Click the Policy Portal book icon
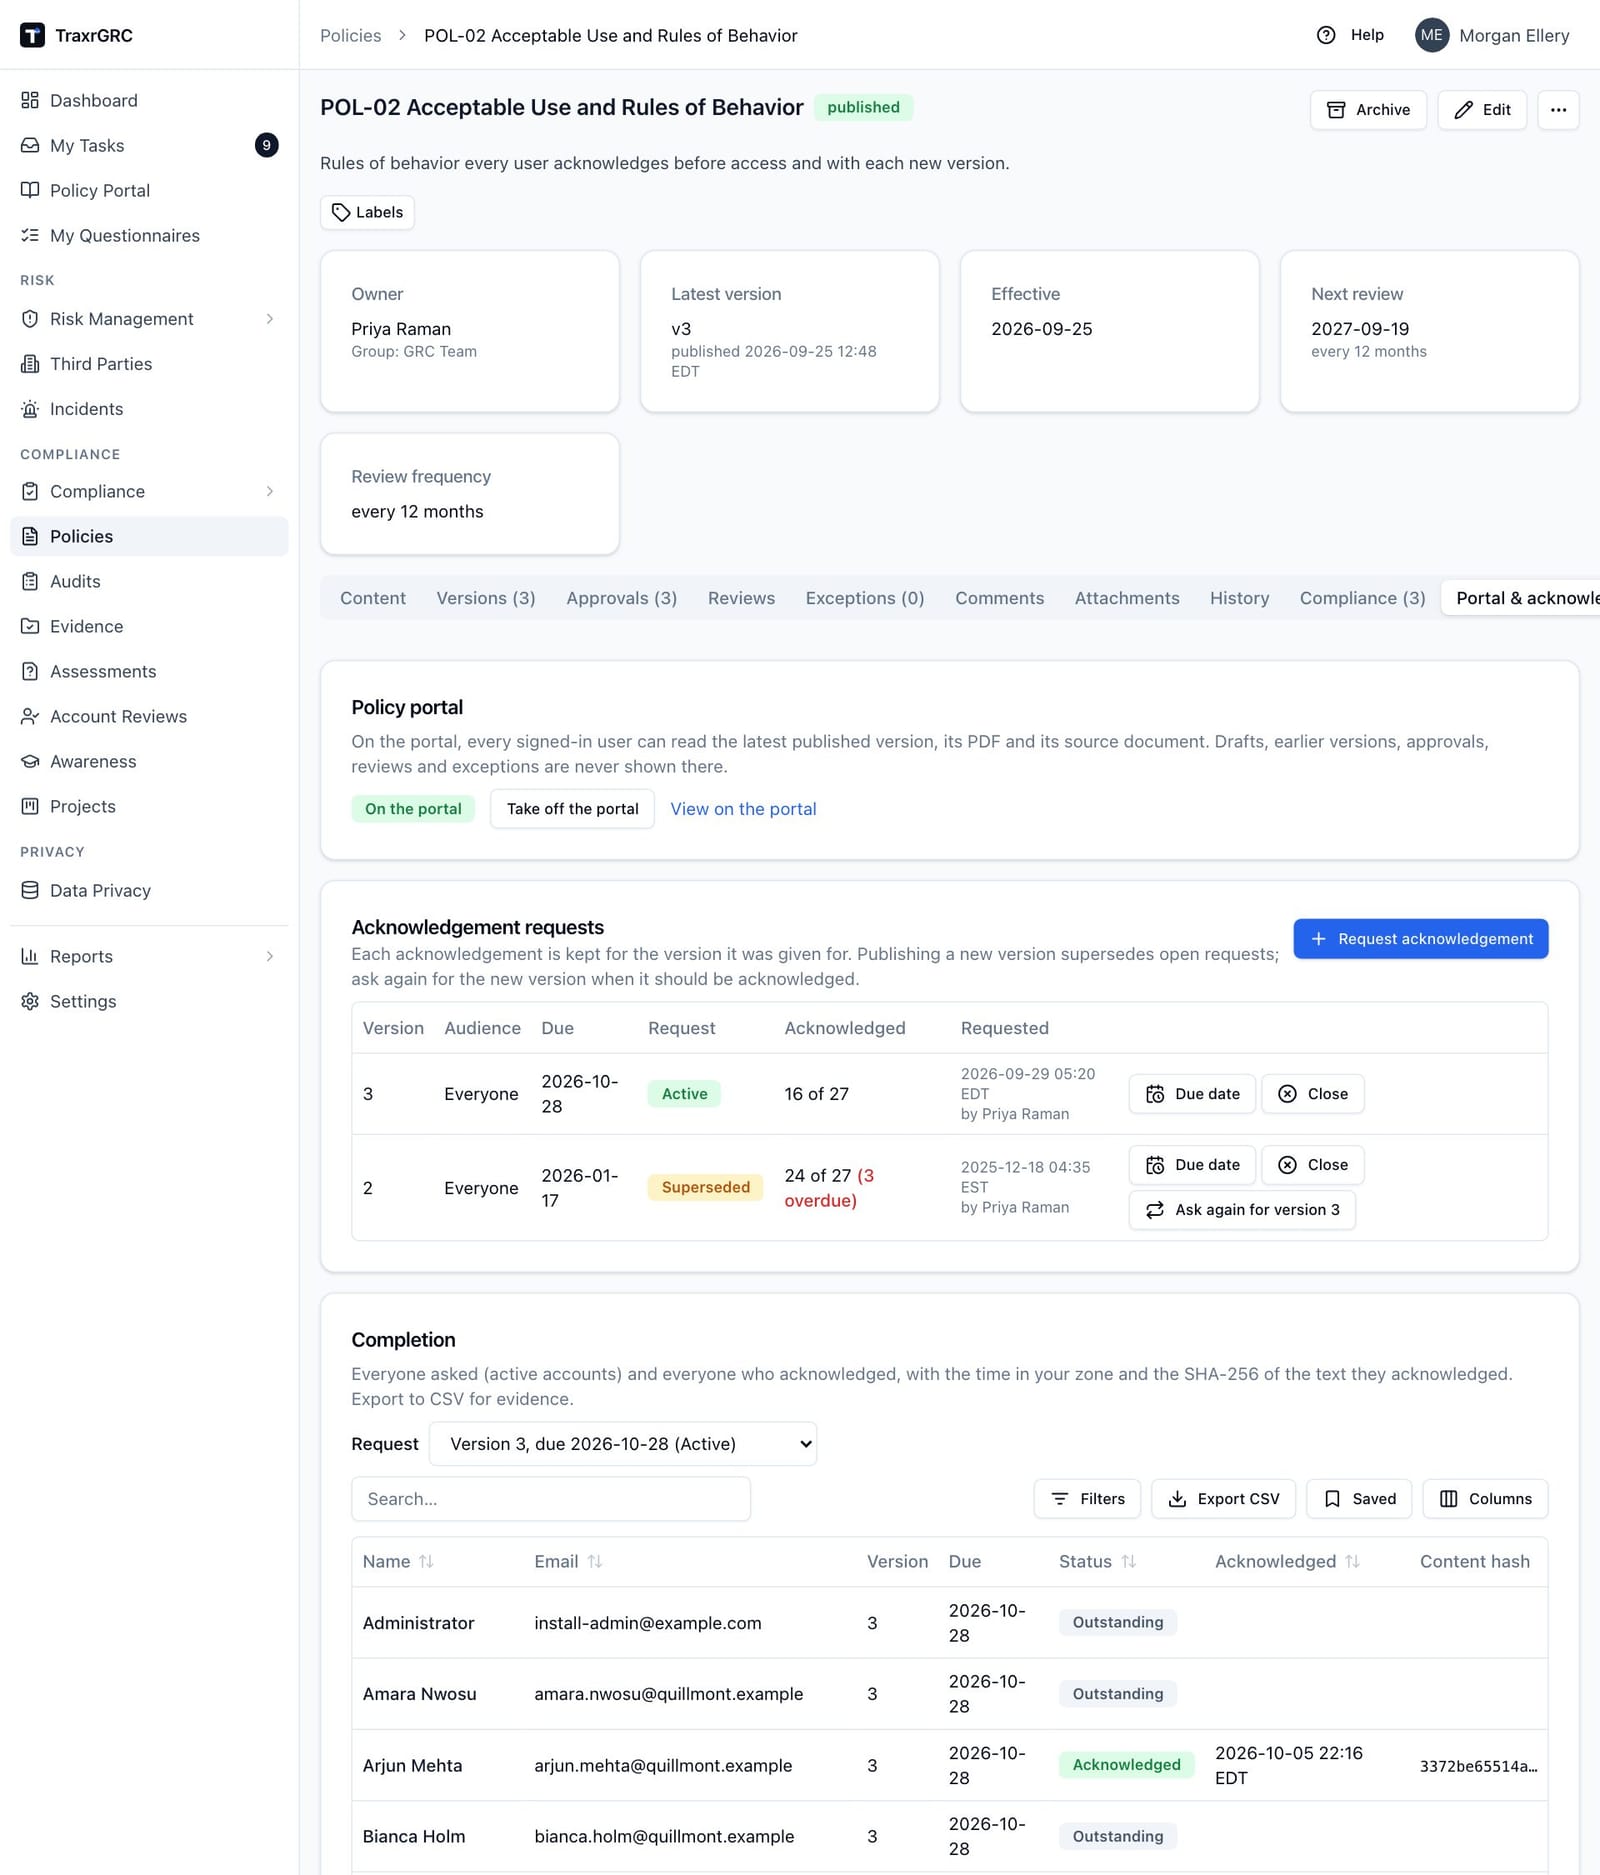 coord(30,190)
